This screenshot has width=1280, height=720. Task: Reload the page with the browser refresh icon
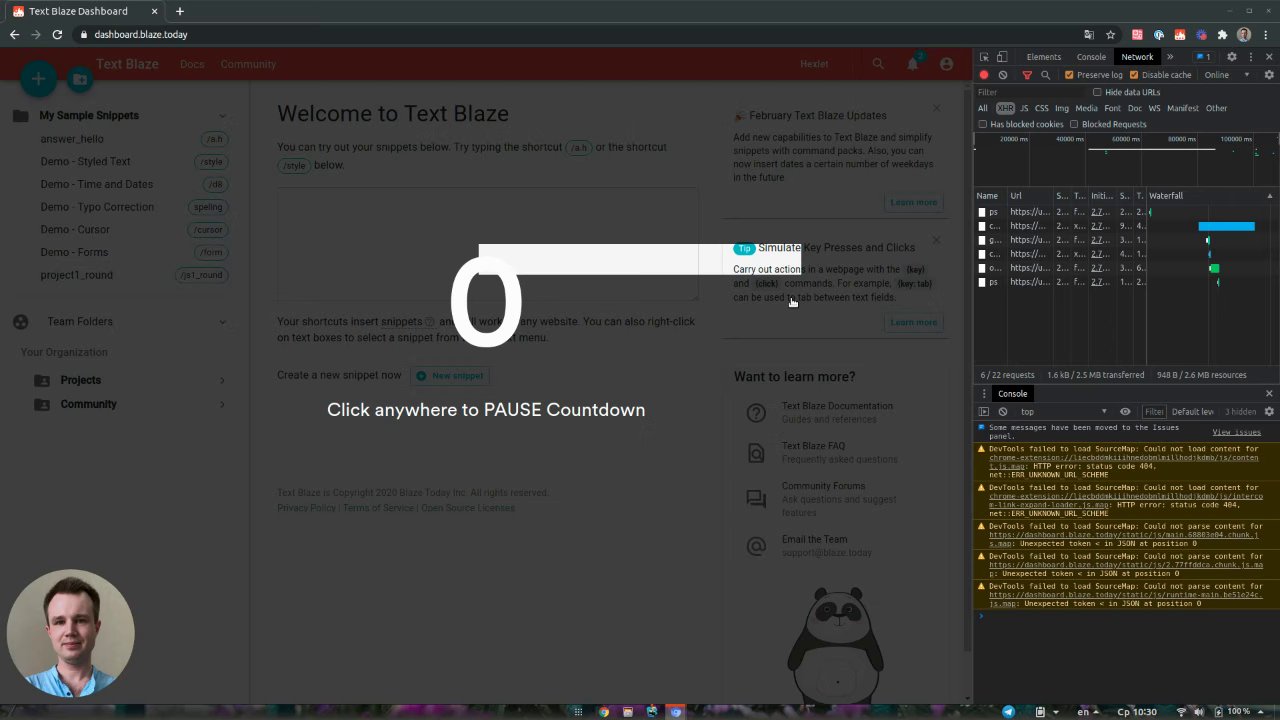57,34
